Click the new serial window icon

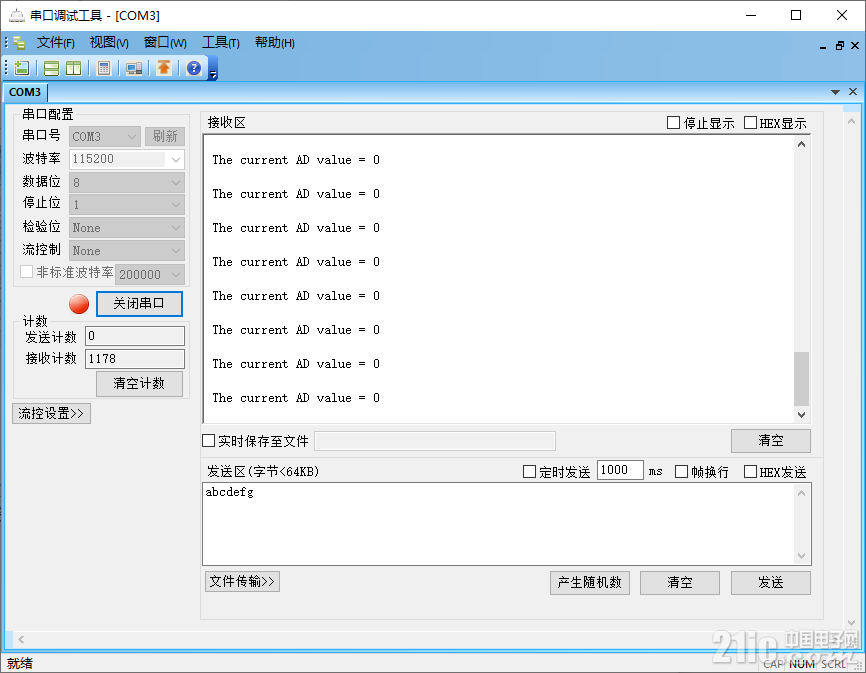pyautogui.click(x=22, y=68)
